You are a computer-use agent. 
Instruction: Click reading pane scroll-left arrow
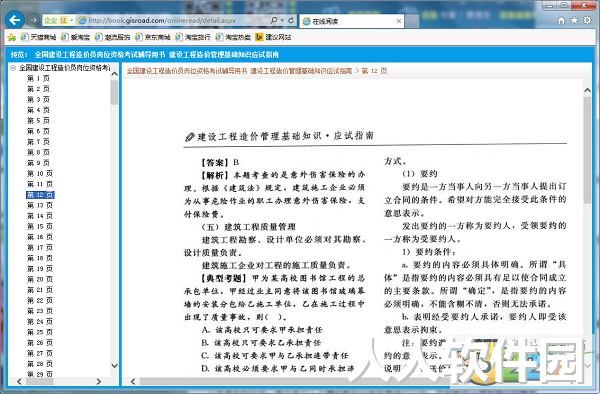tap(133, 381)
